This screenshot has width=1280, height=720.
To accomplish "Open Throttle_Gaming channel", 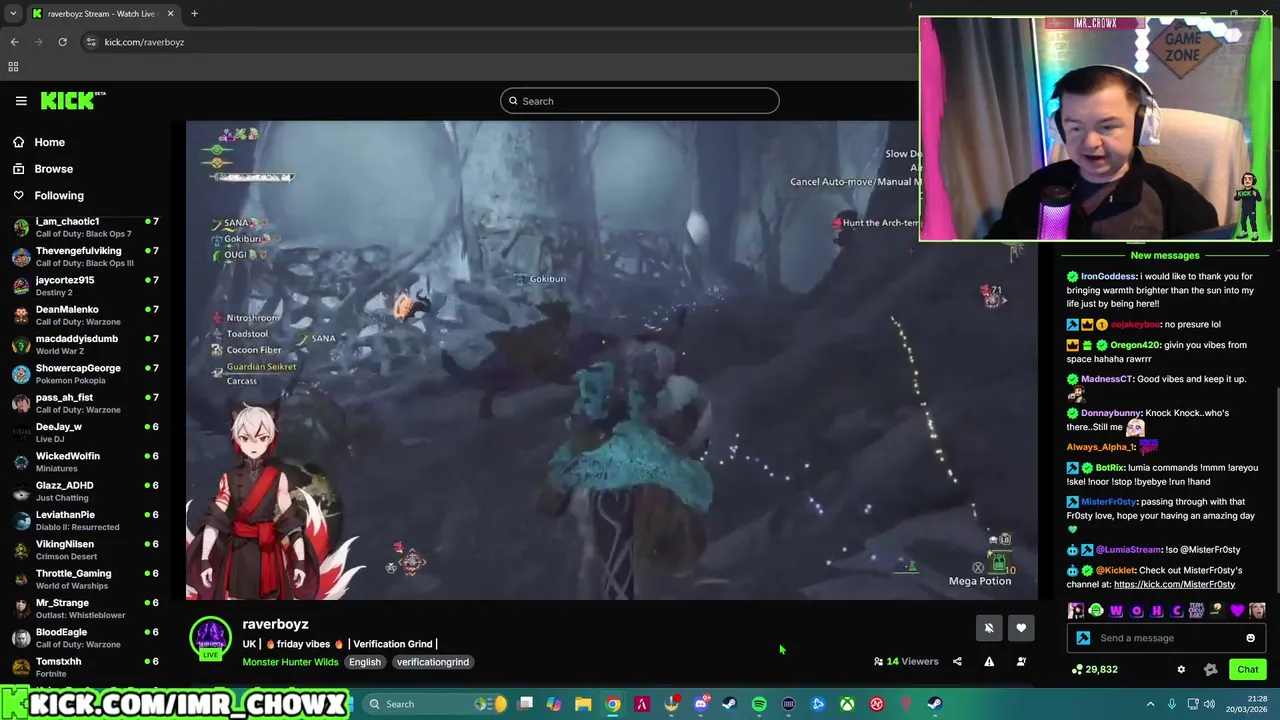I will [85, 579].
